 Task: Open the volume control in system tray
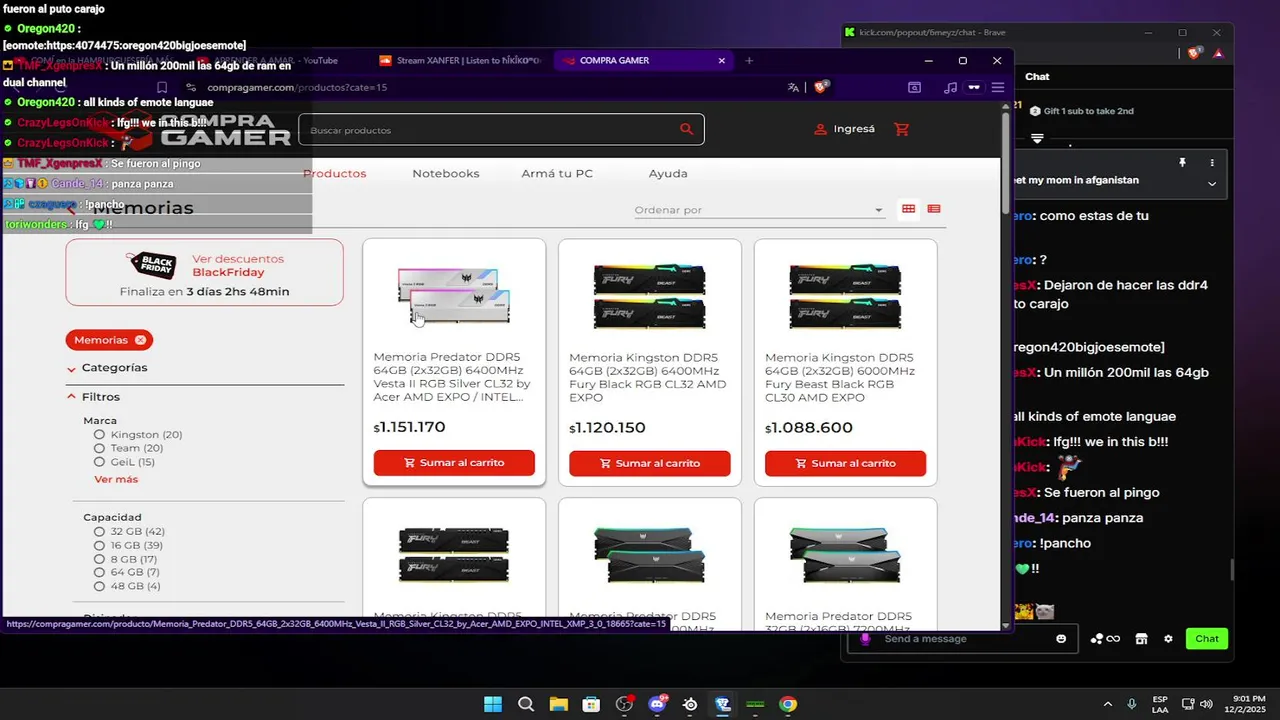pyautogui.click(x=1206, y=704)
